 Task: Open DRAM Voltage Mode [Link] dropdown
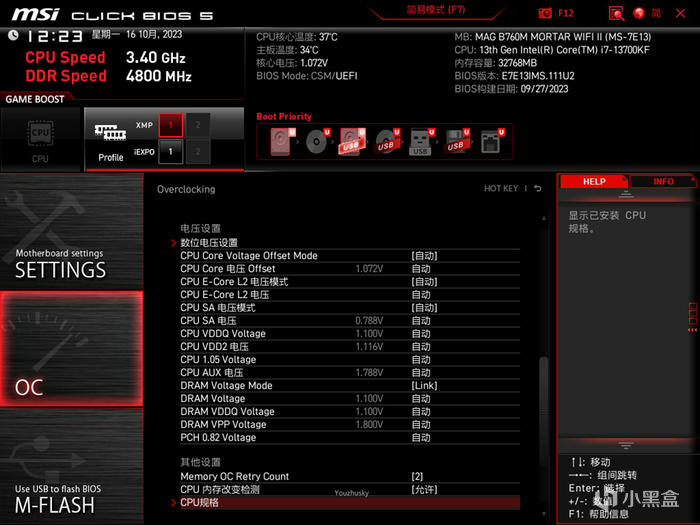coord(424,385)
